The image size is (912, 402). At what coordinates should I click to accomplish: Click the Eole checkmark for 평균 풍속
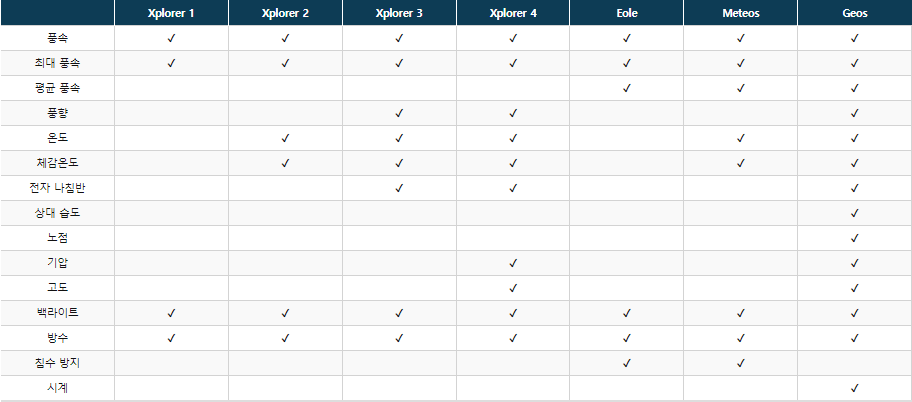click(x=626, y=88)
